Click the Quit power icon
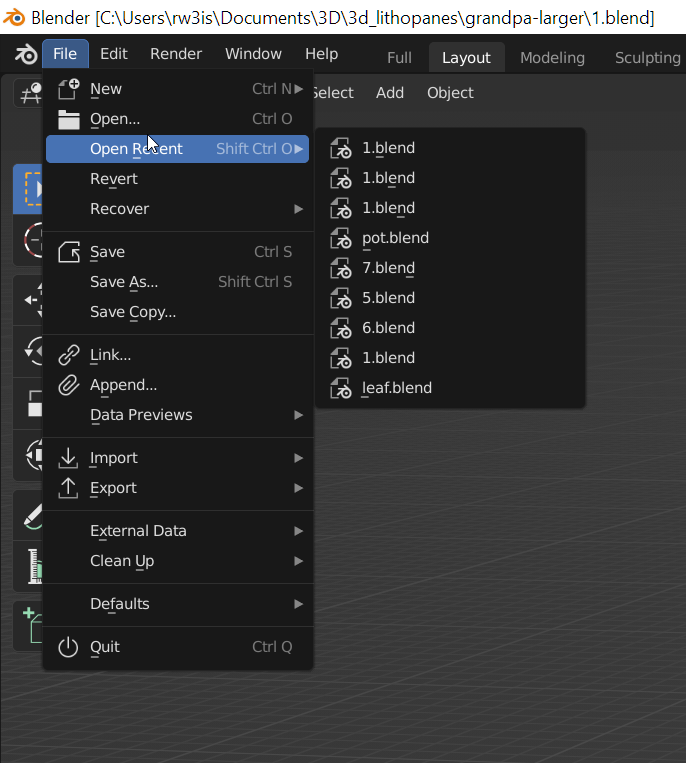This screenshot has height=763, width=686. [x=68, y=647]
